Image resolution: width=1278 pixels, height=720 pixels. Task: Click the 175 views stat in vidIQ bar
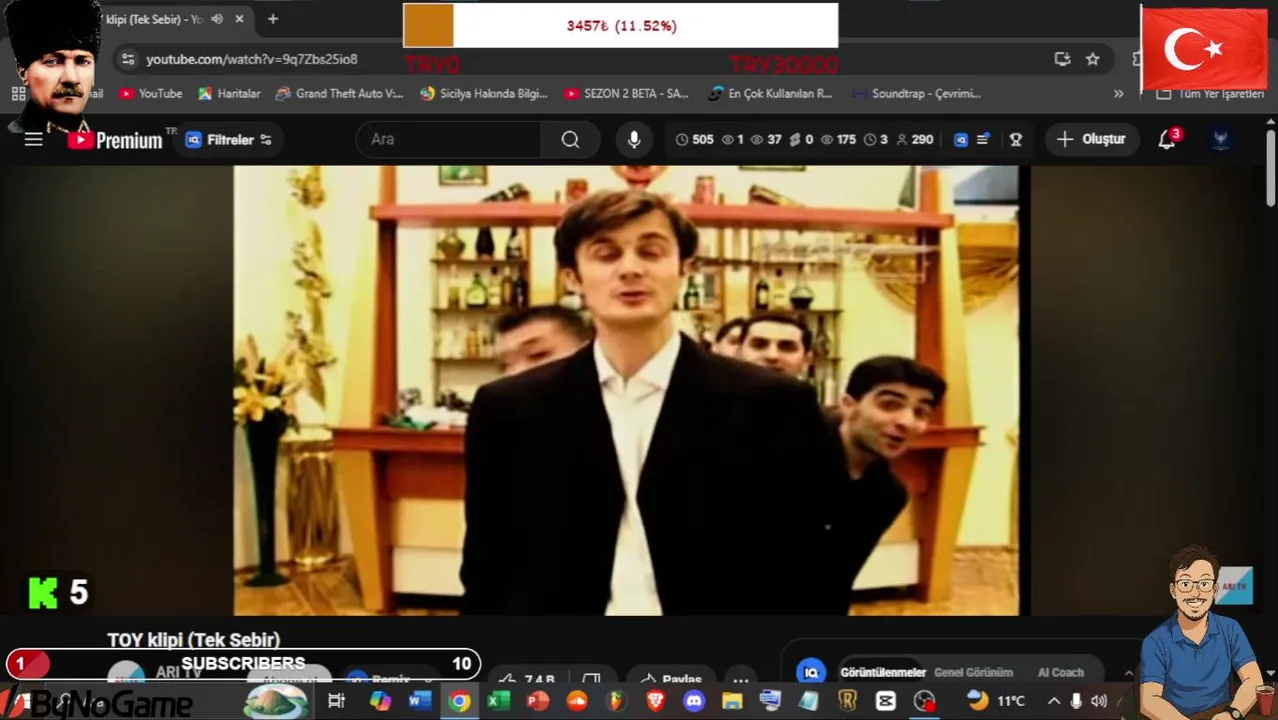coord(838,139)
